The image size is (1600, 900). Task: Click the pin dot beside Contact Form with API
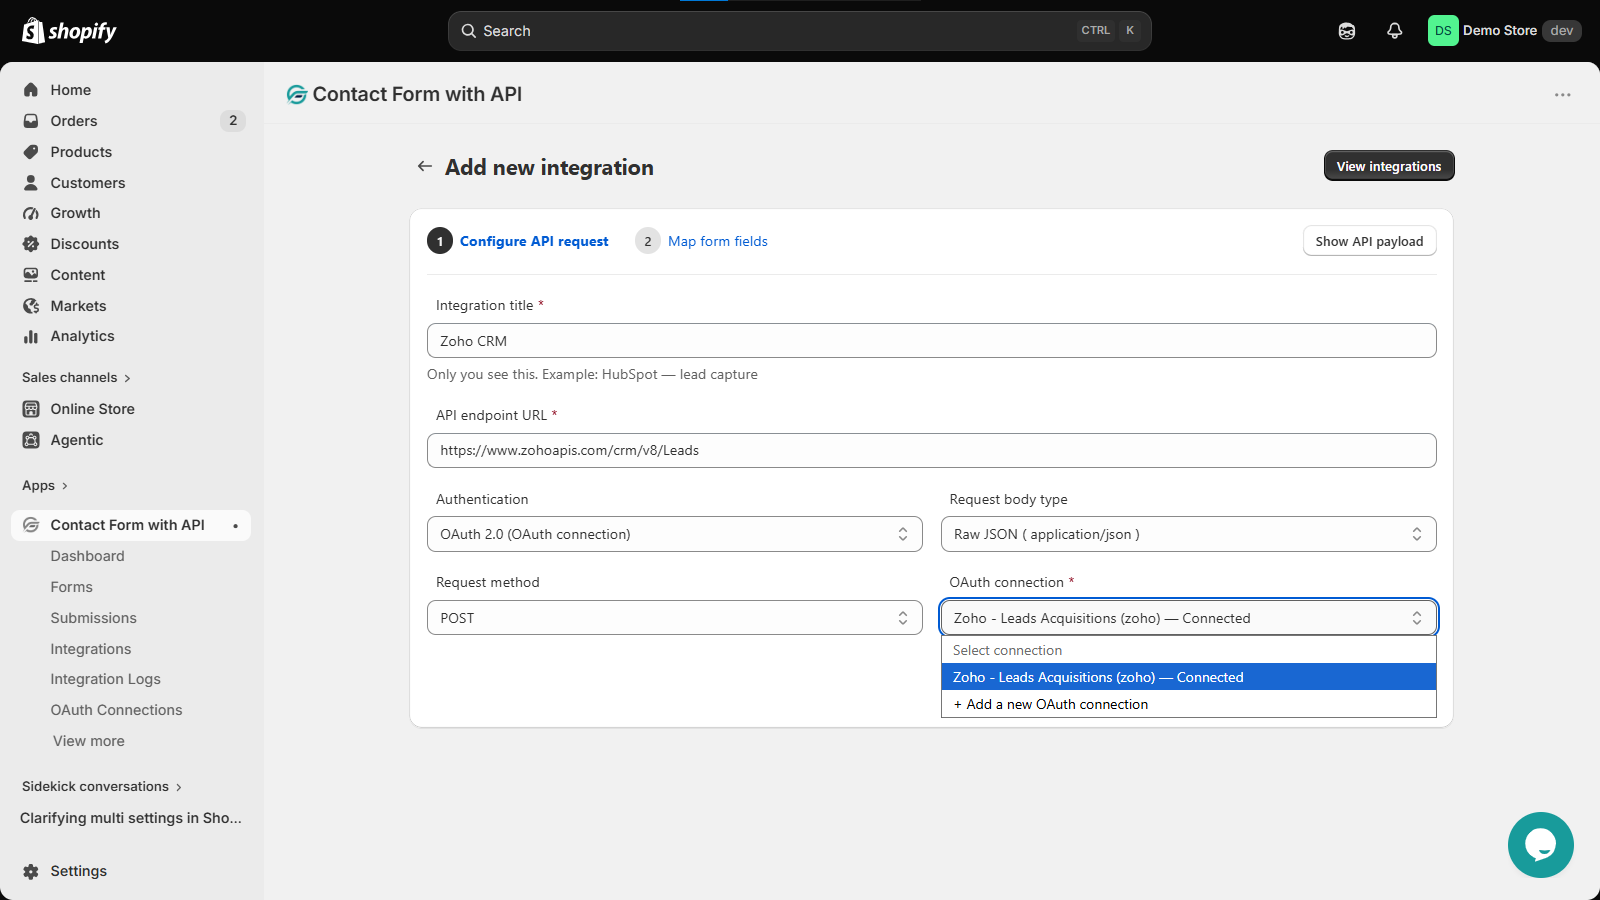235,526
